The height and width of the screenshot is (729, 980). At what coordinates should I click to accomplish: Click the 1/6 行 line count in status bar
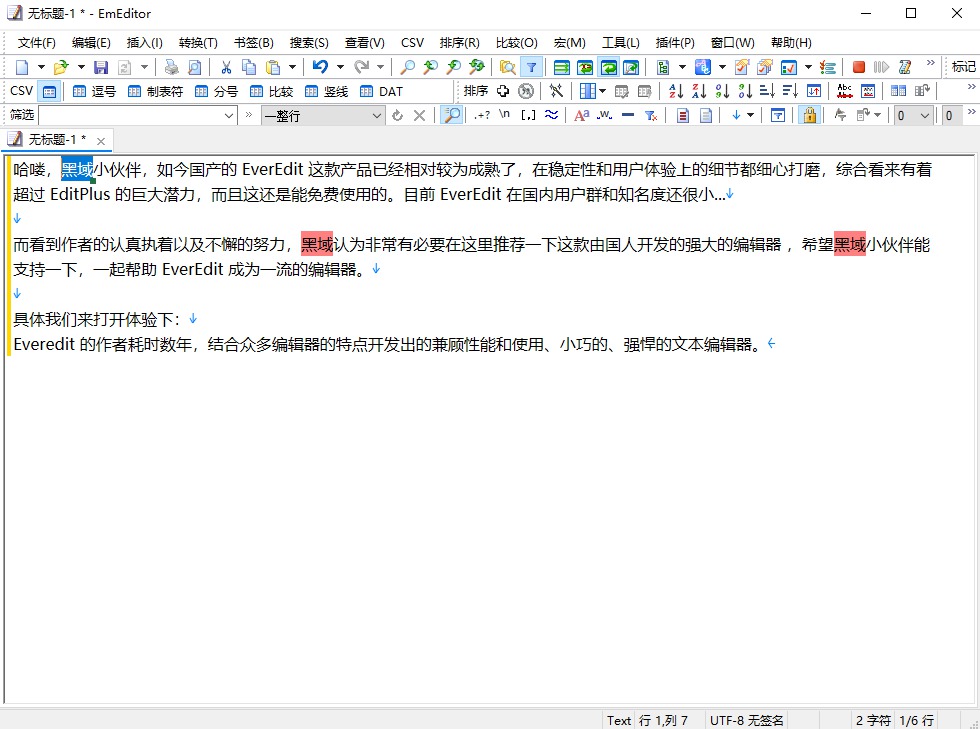(916, 720)
